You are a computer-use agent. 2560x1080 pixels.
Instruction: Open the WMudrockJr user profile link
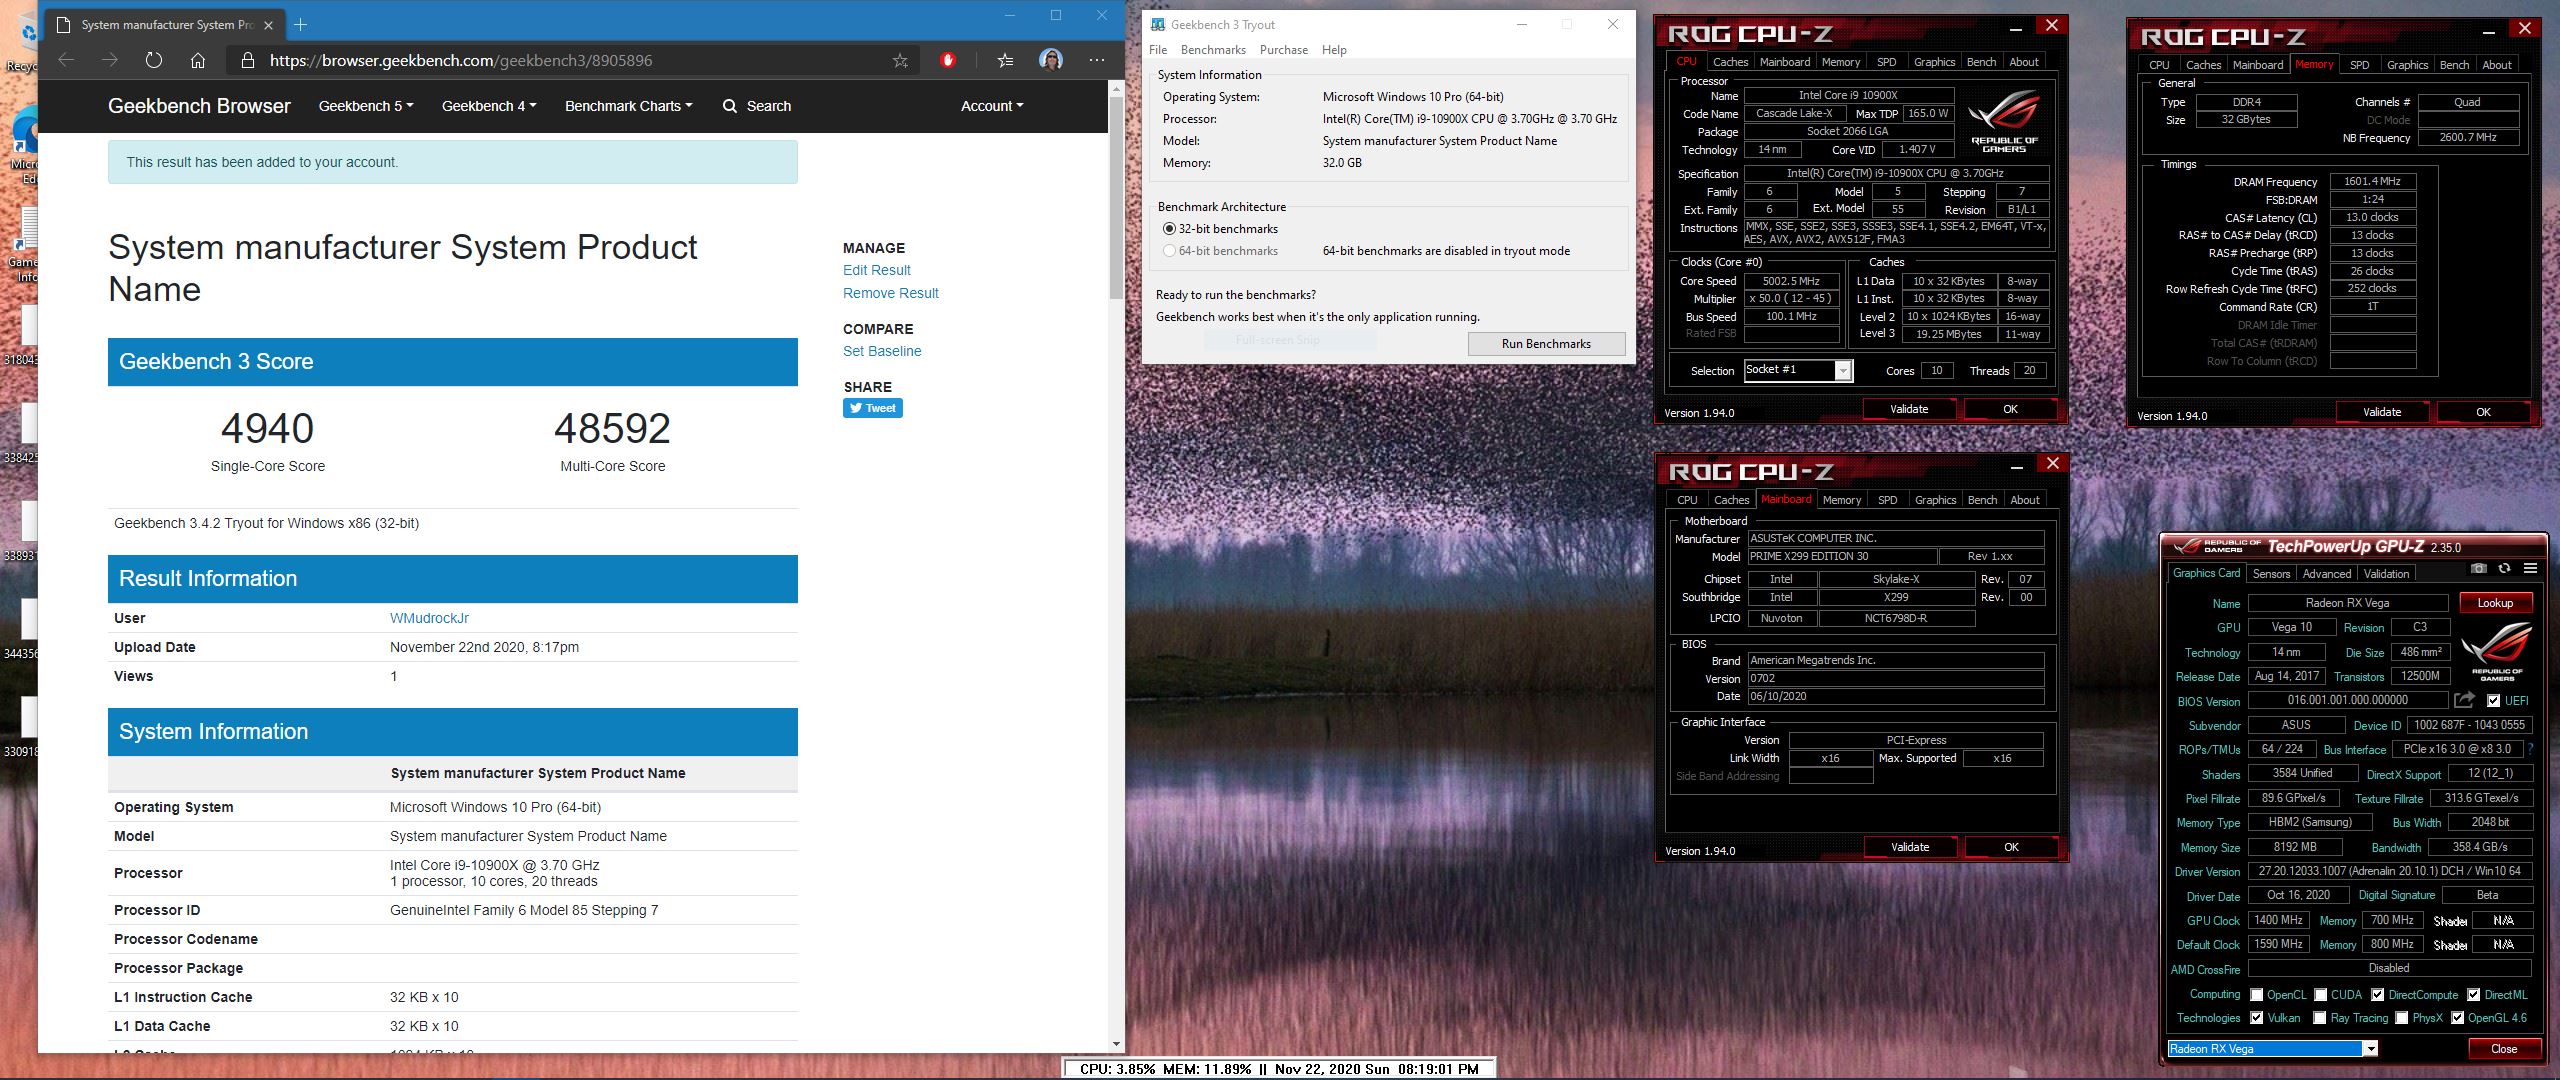pyautogui.click(x=429, y=618)
